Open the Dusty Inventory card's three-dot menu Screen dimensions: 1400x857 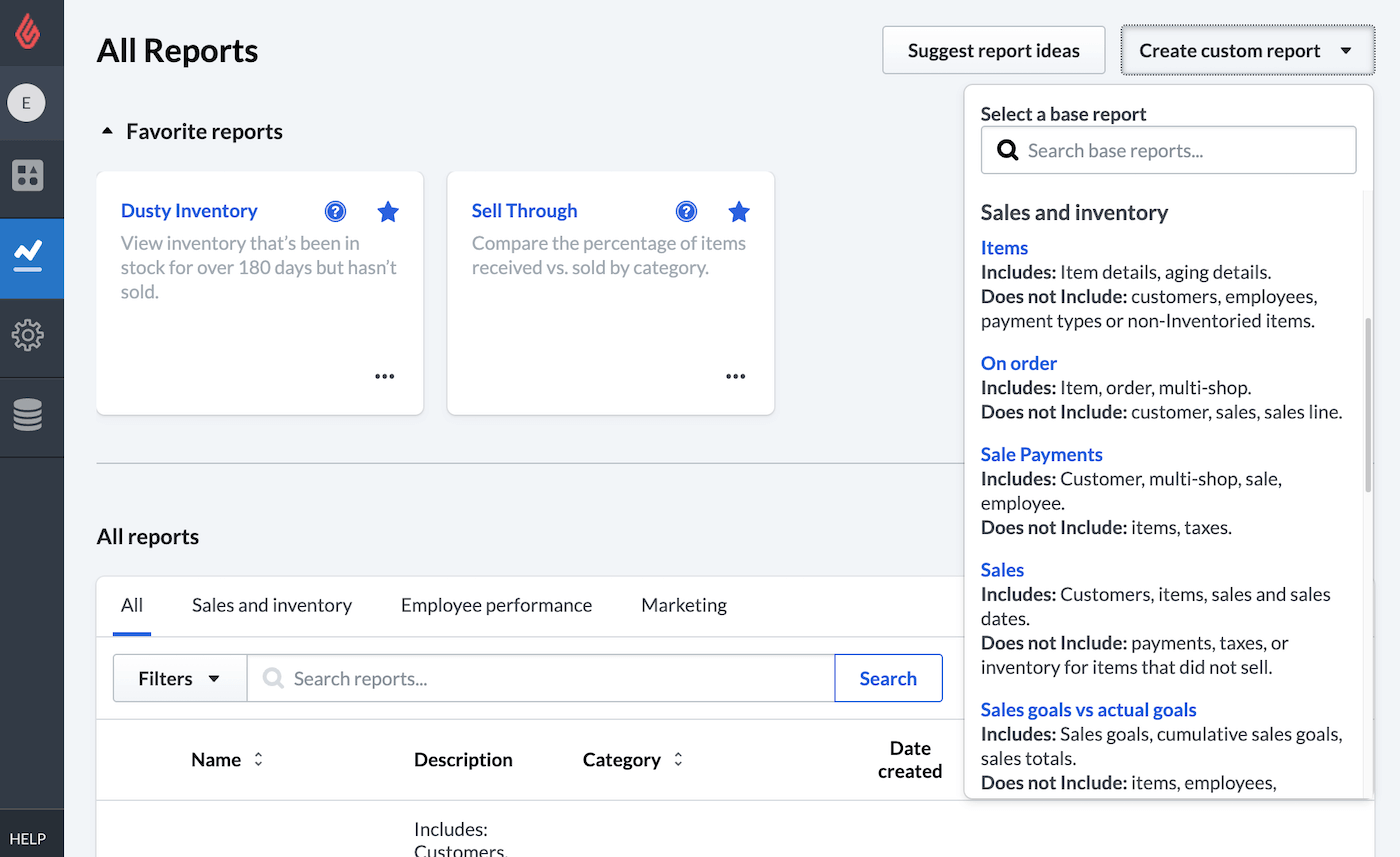pyautogui.click(x=385, y=377)
